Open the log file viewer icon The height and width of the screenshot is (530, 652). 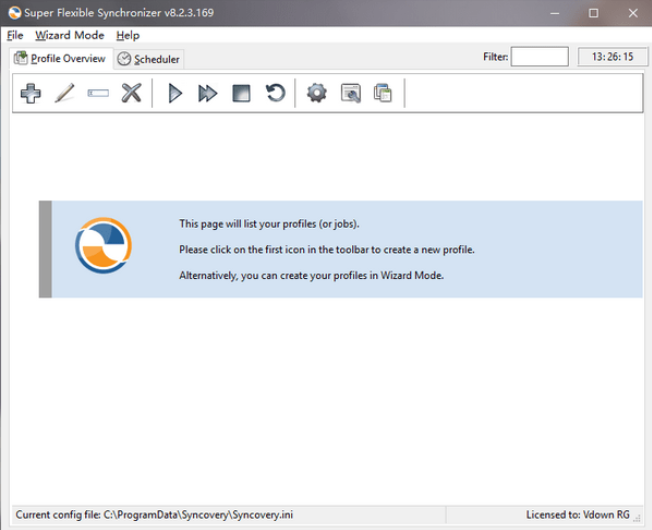(x=351, y=93)
